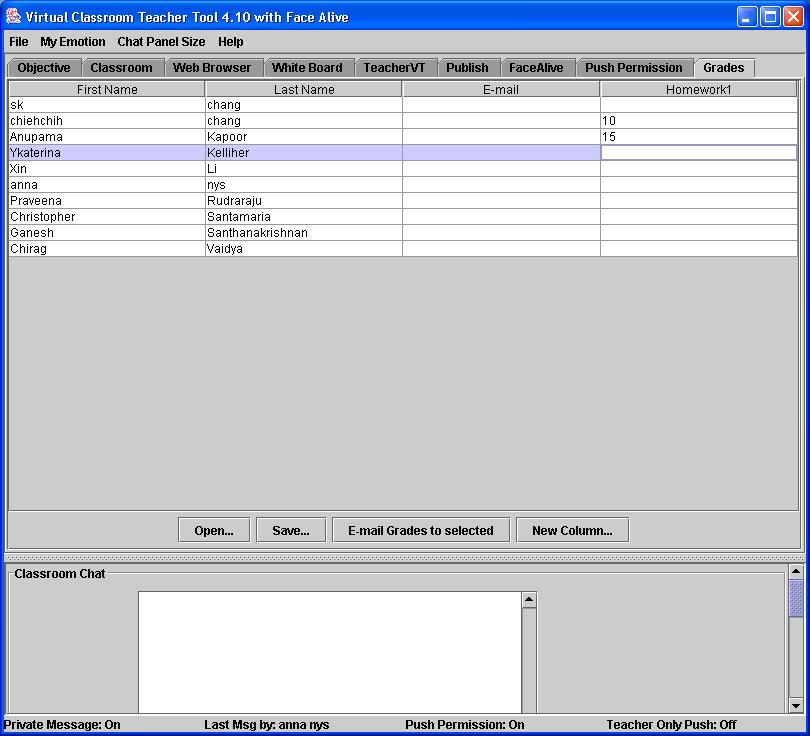The width and height of the screenshot is (810, 736).
Task: Click the application icon in title bar
Action: pyautogui.click(x=13, y=17)
